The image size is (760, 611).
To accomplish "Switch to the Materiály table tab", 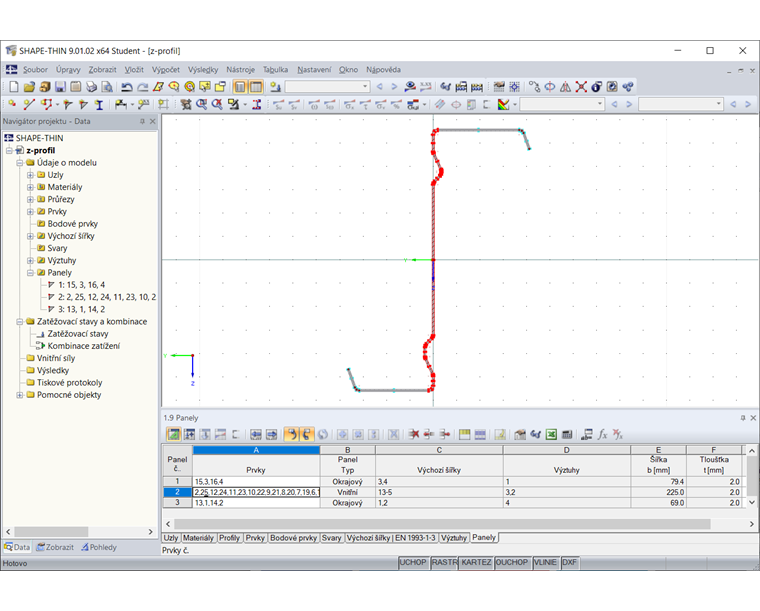I will 198,538.
